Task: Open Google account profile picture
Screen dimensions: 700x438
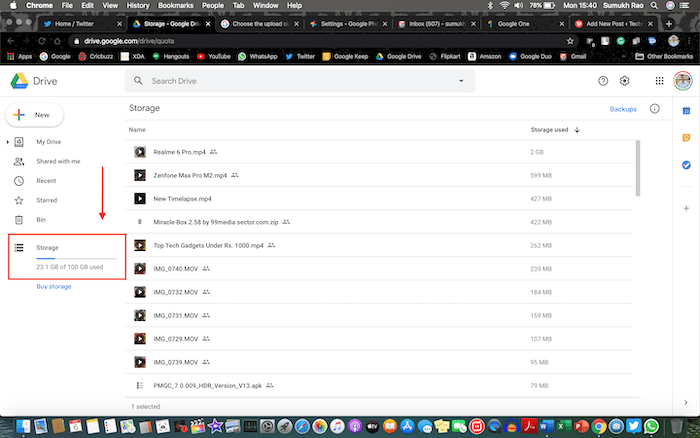Action: [683, 81]
